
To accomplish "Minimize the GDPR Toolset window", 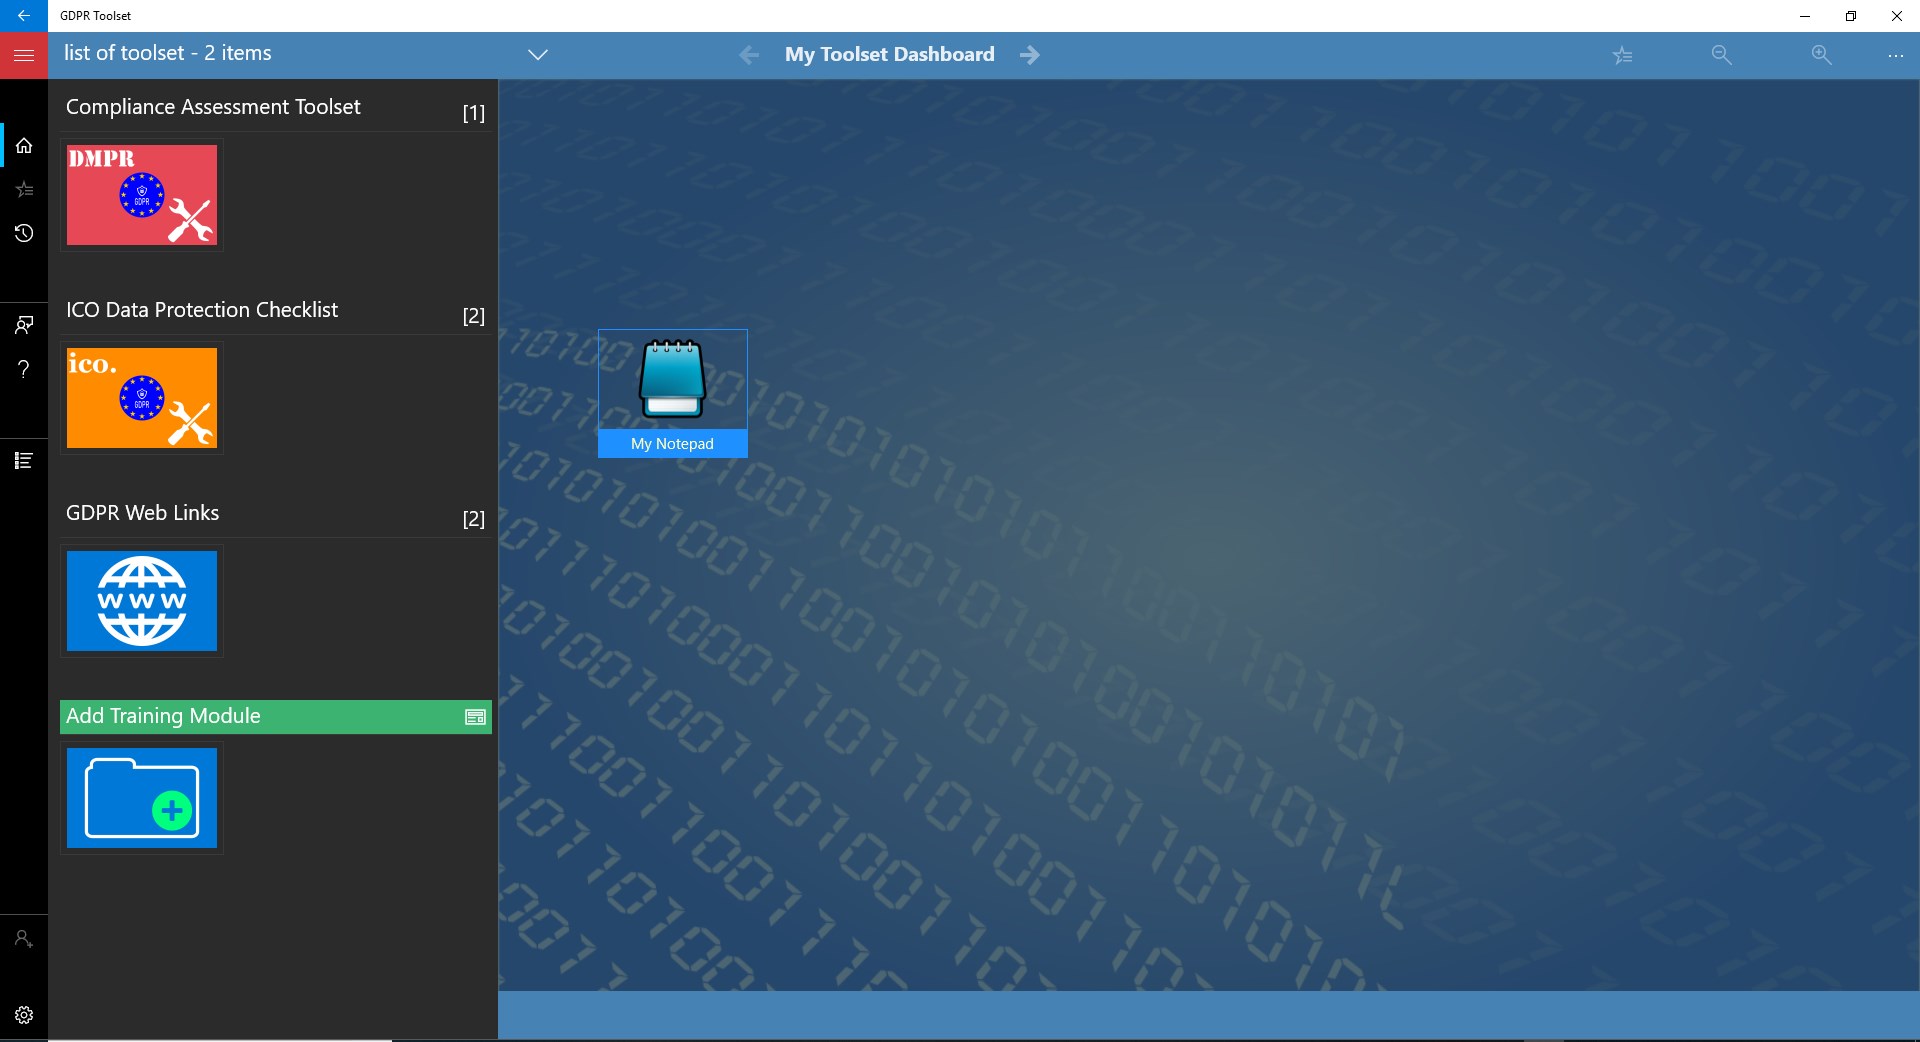I will [1805, 16].
